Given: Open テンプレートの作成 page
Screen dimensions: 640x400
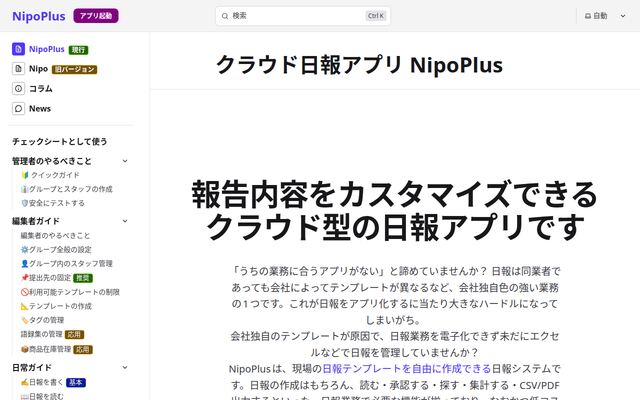Looking at the screenshot, I should click(56, 306).
